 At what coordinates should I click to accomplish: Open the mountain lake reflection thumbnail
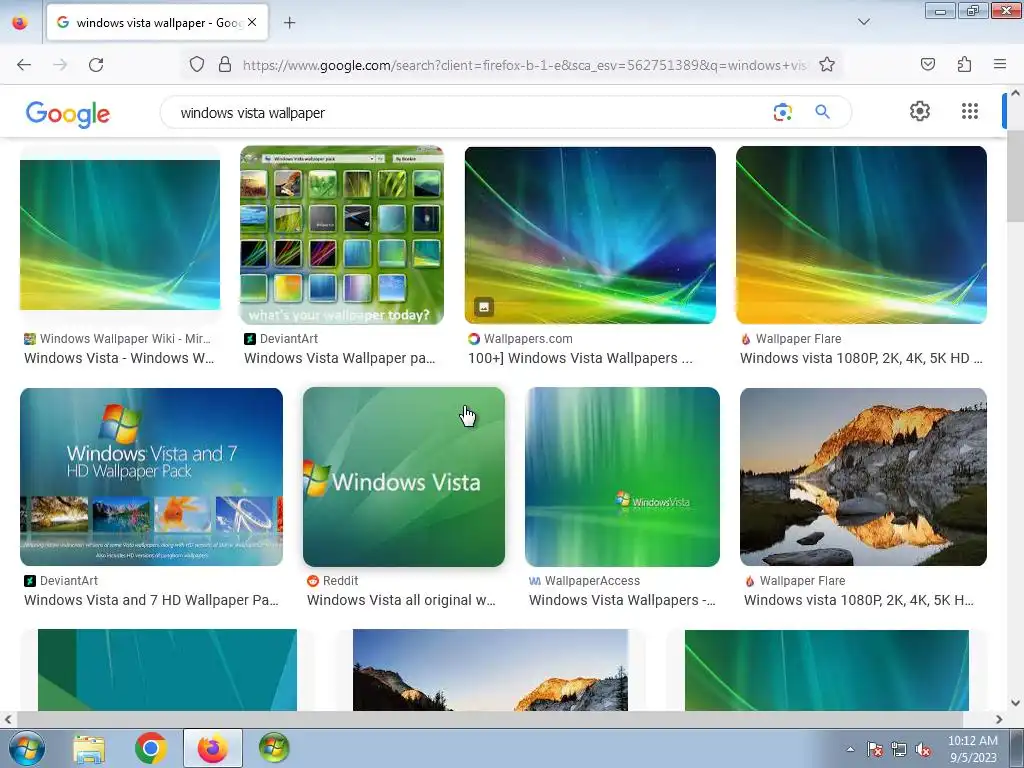pos(863,477)
